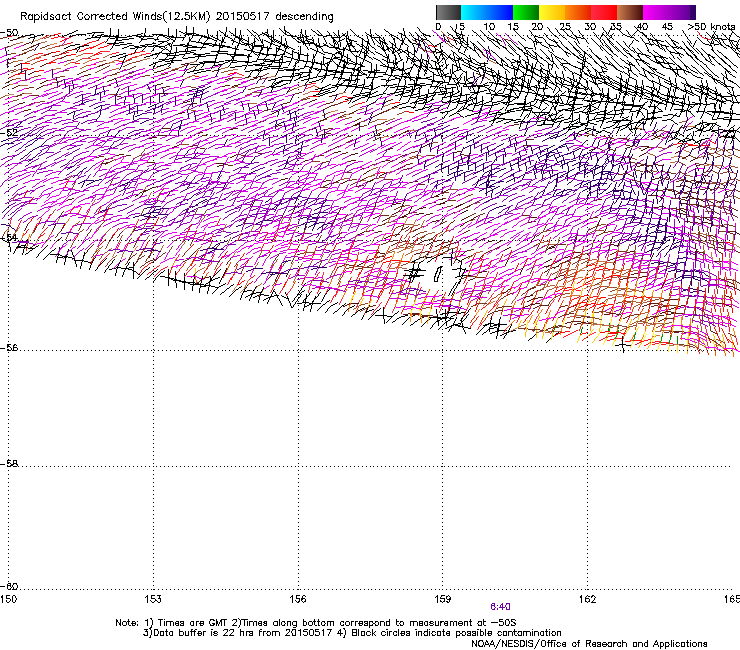Click the brown 35-40 knots legend segment
Screen dimensions: 740x650
coord(630,12)
